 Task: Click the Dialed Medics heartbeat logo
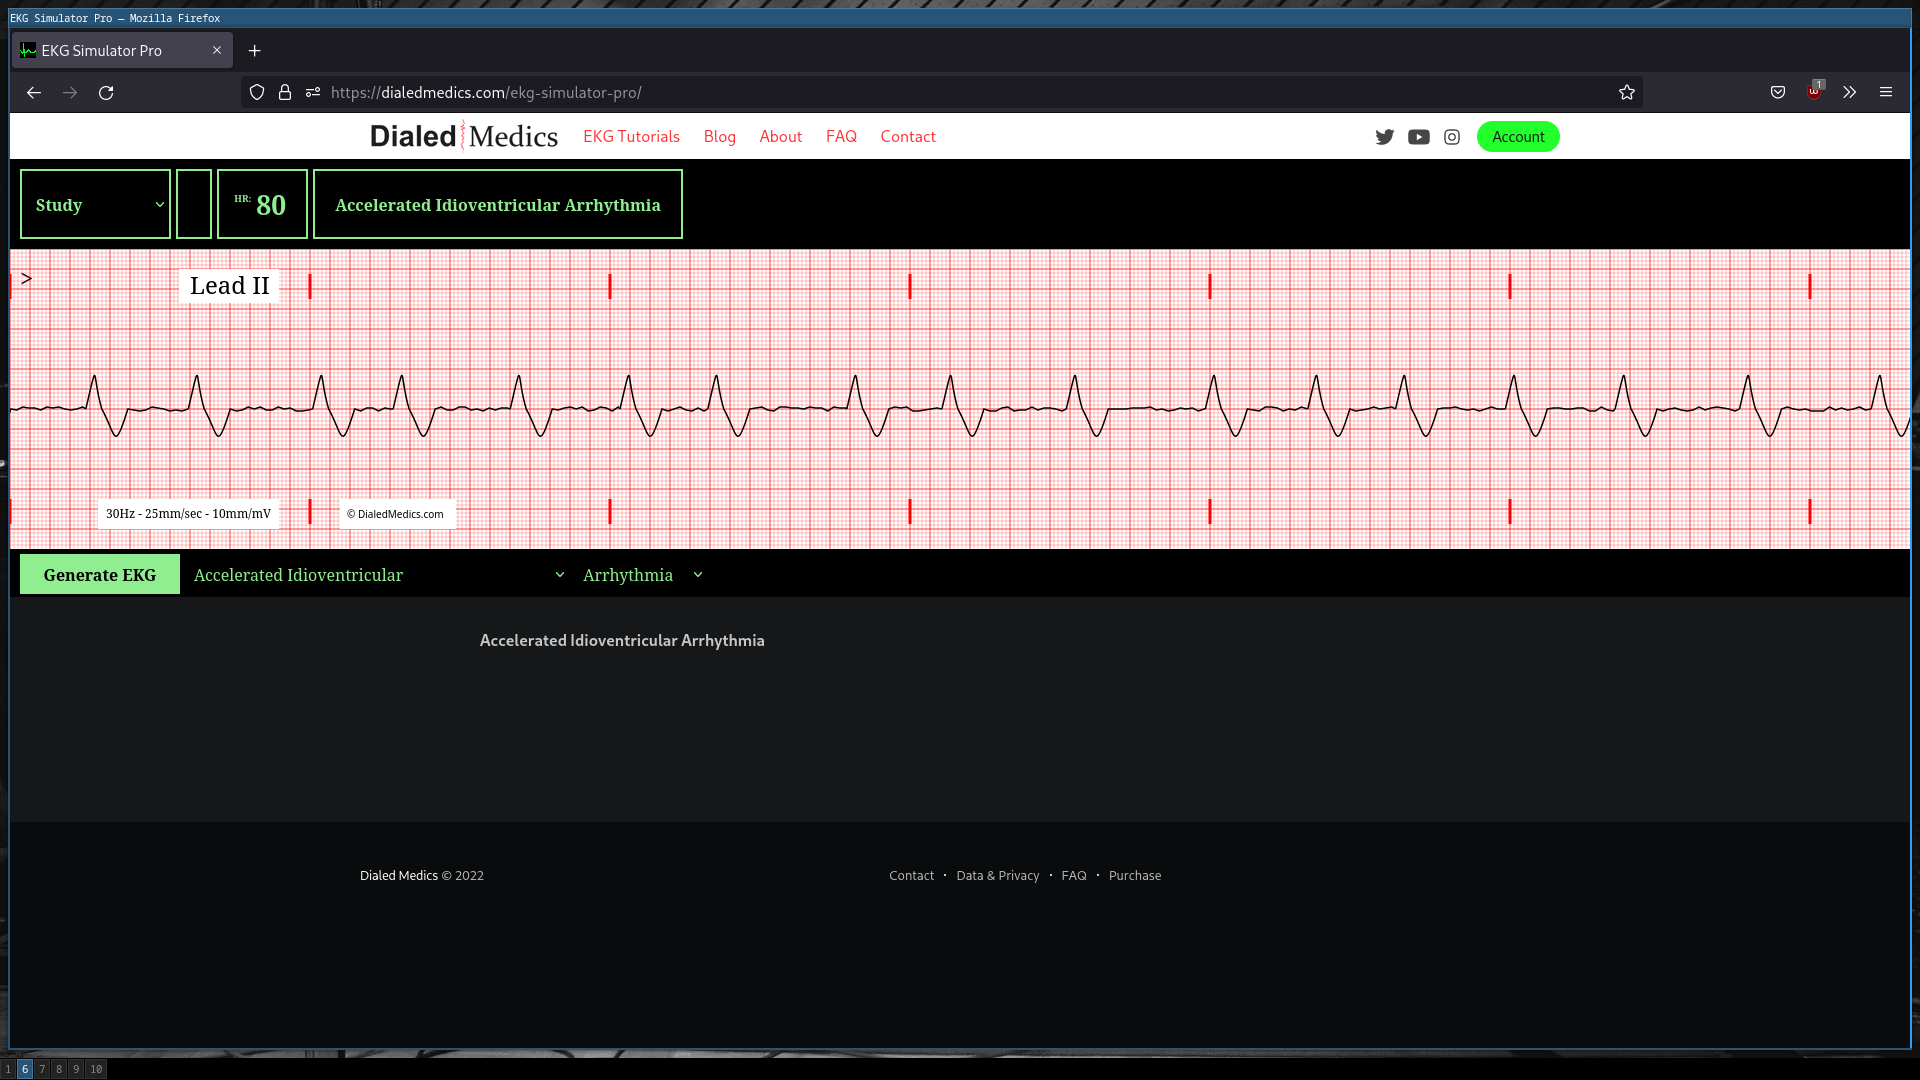(463, 136)
